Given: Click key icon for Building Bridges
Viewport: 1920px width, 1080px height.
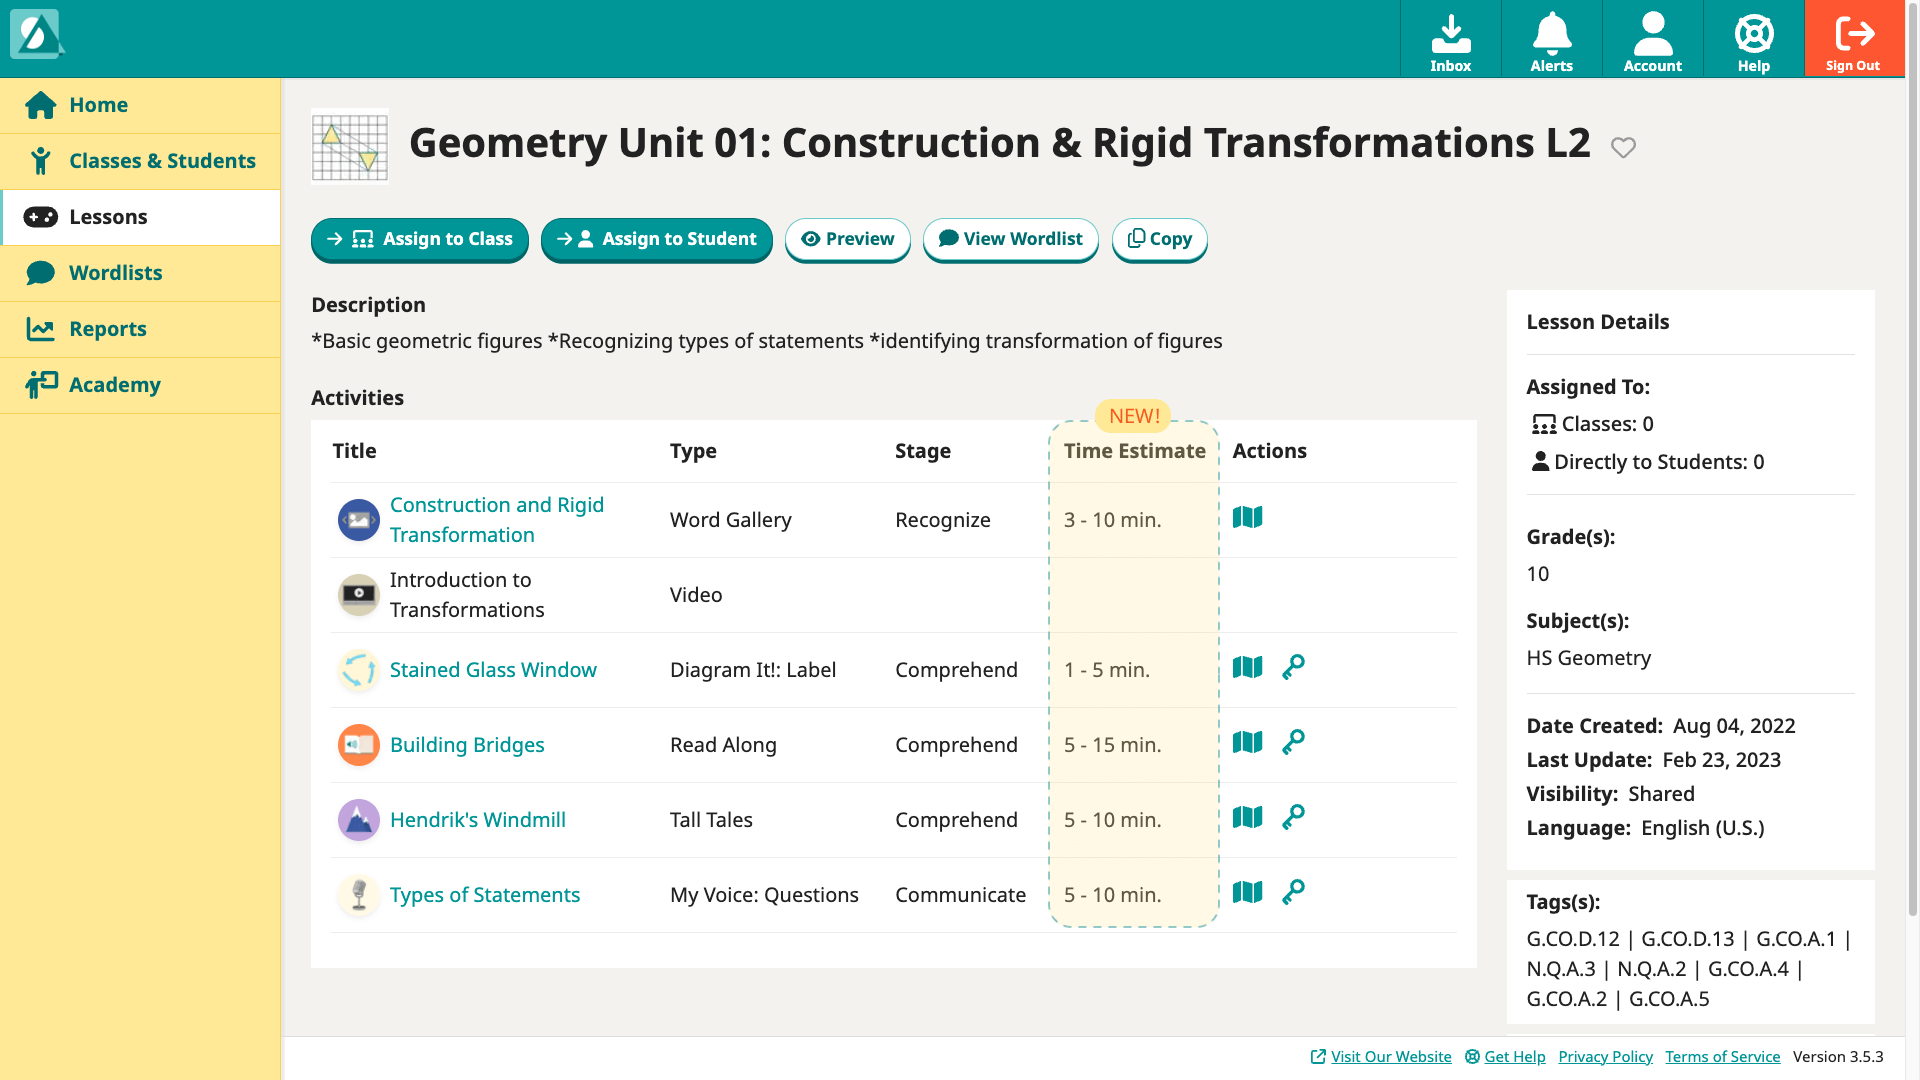Looking at the screenshot, I should pyautogui.click(x=1293, y=742).
